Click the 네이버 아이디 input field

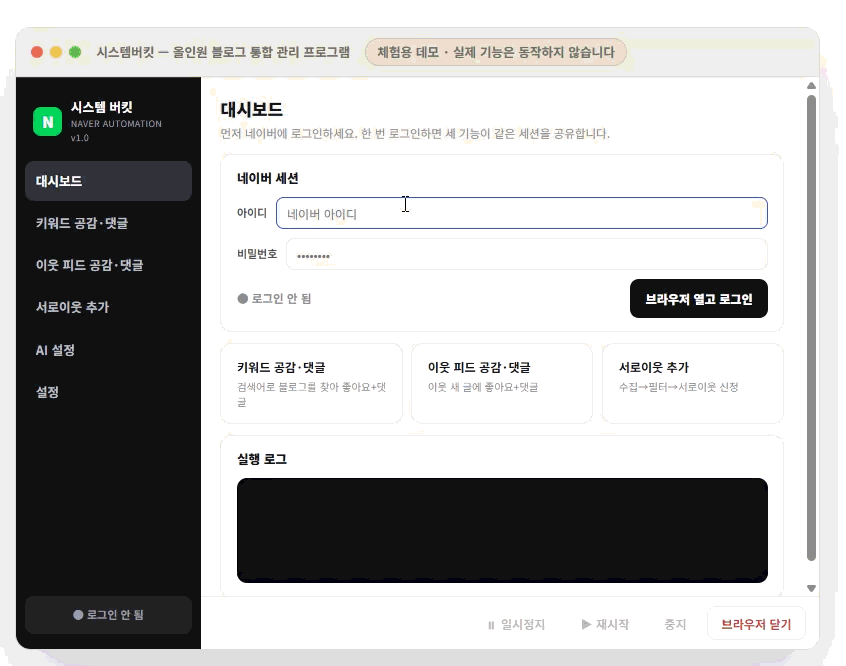[522, 213]
